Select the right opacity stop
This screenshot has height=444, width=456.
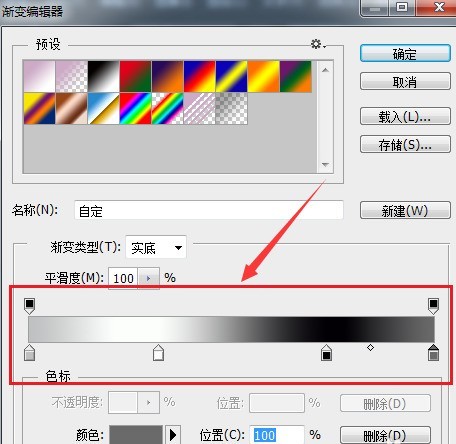click(433, 306)
